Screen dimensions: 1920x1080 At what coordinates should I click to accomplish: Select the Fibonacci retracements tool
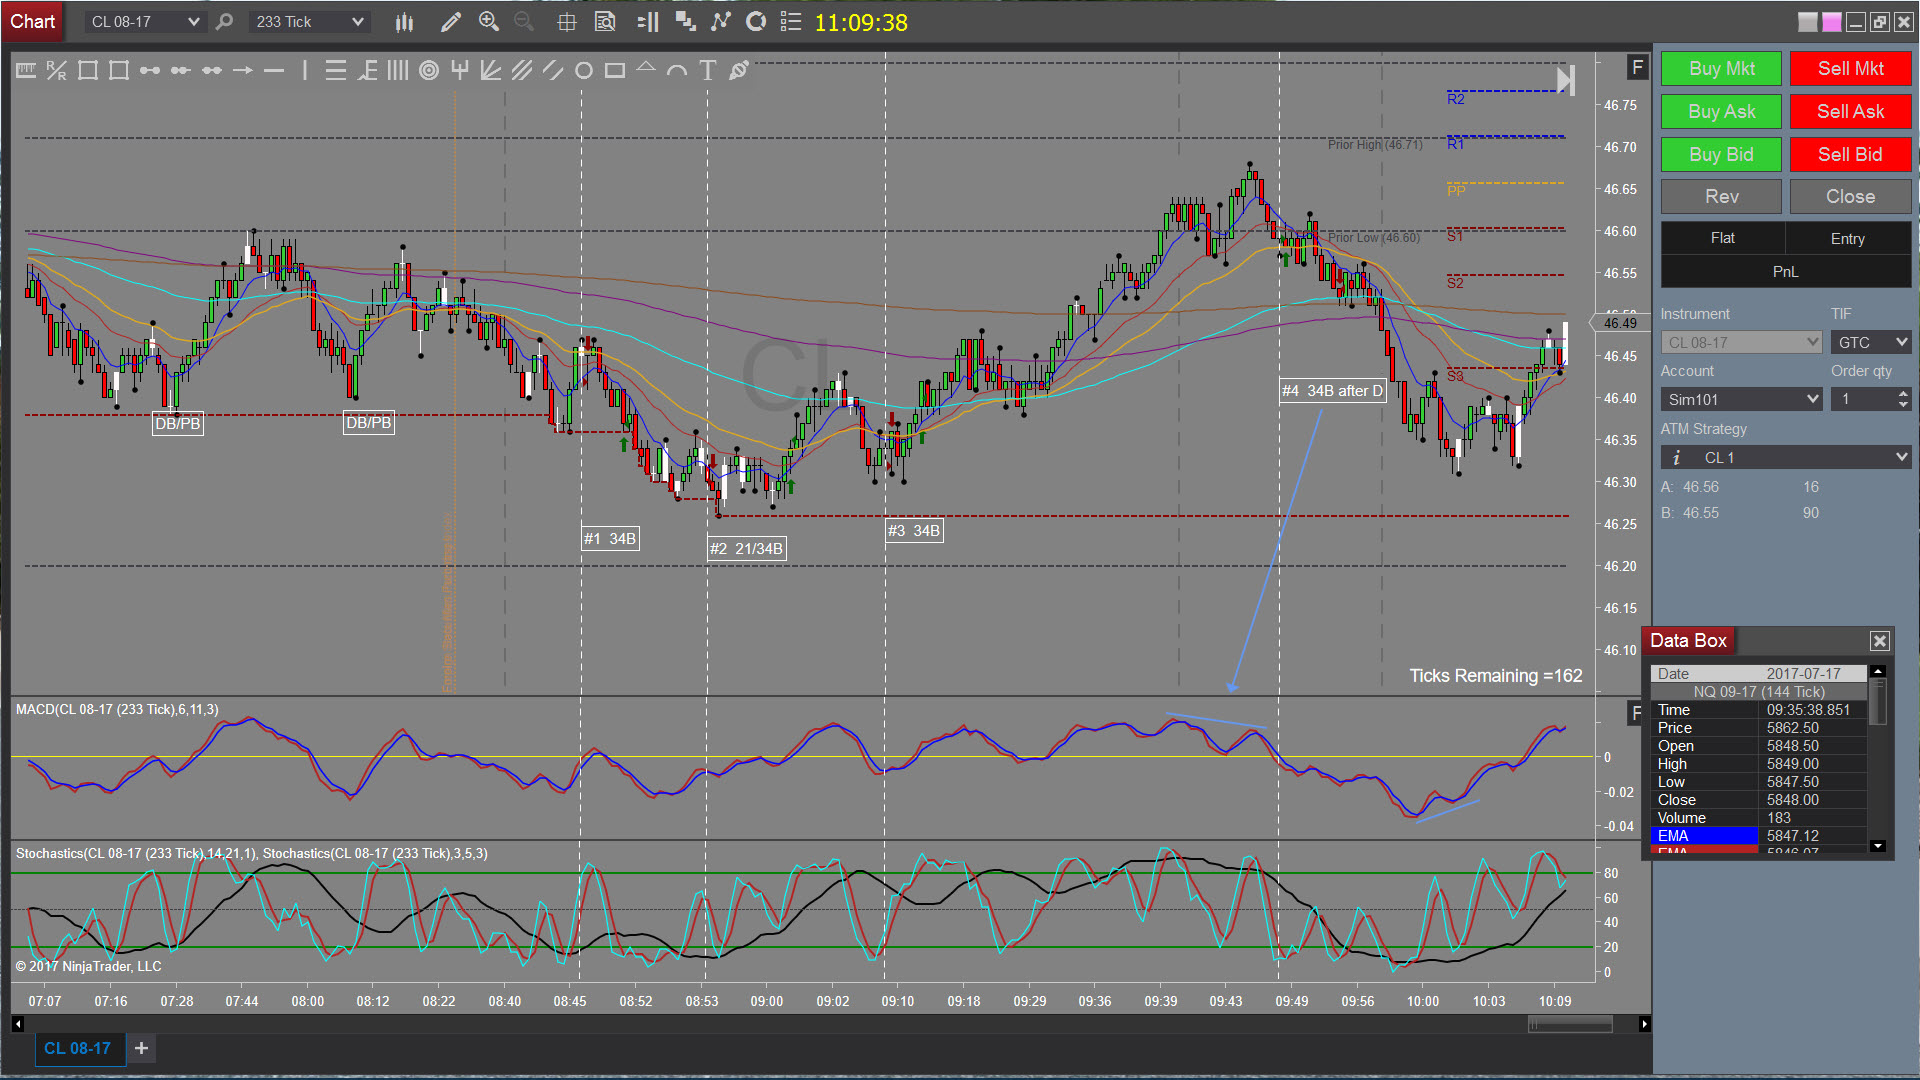(336, 70)
